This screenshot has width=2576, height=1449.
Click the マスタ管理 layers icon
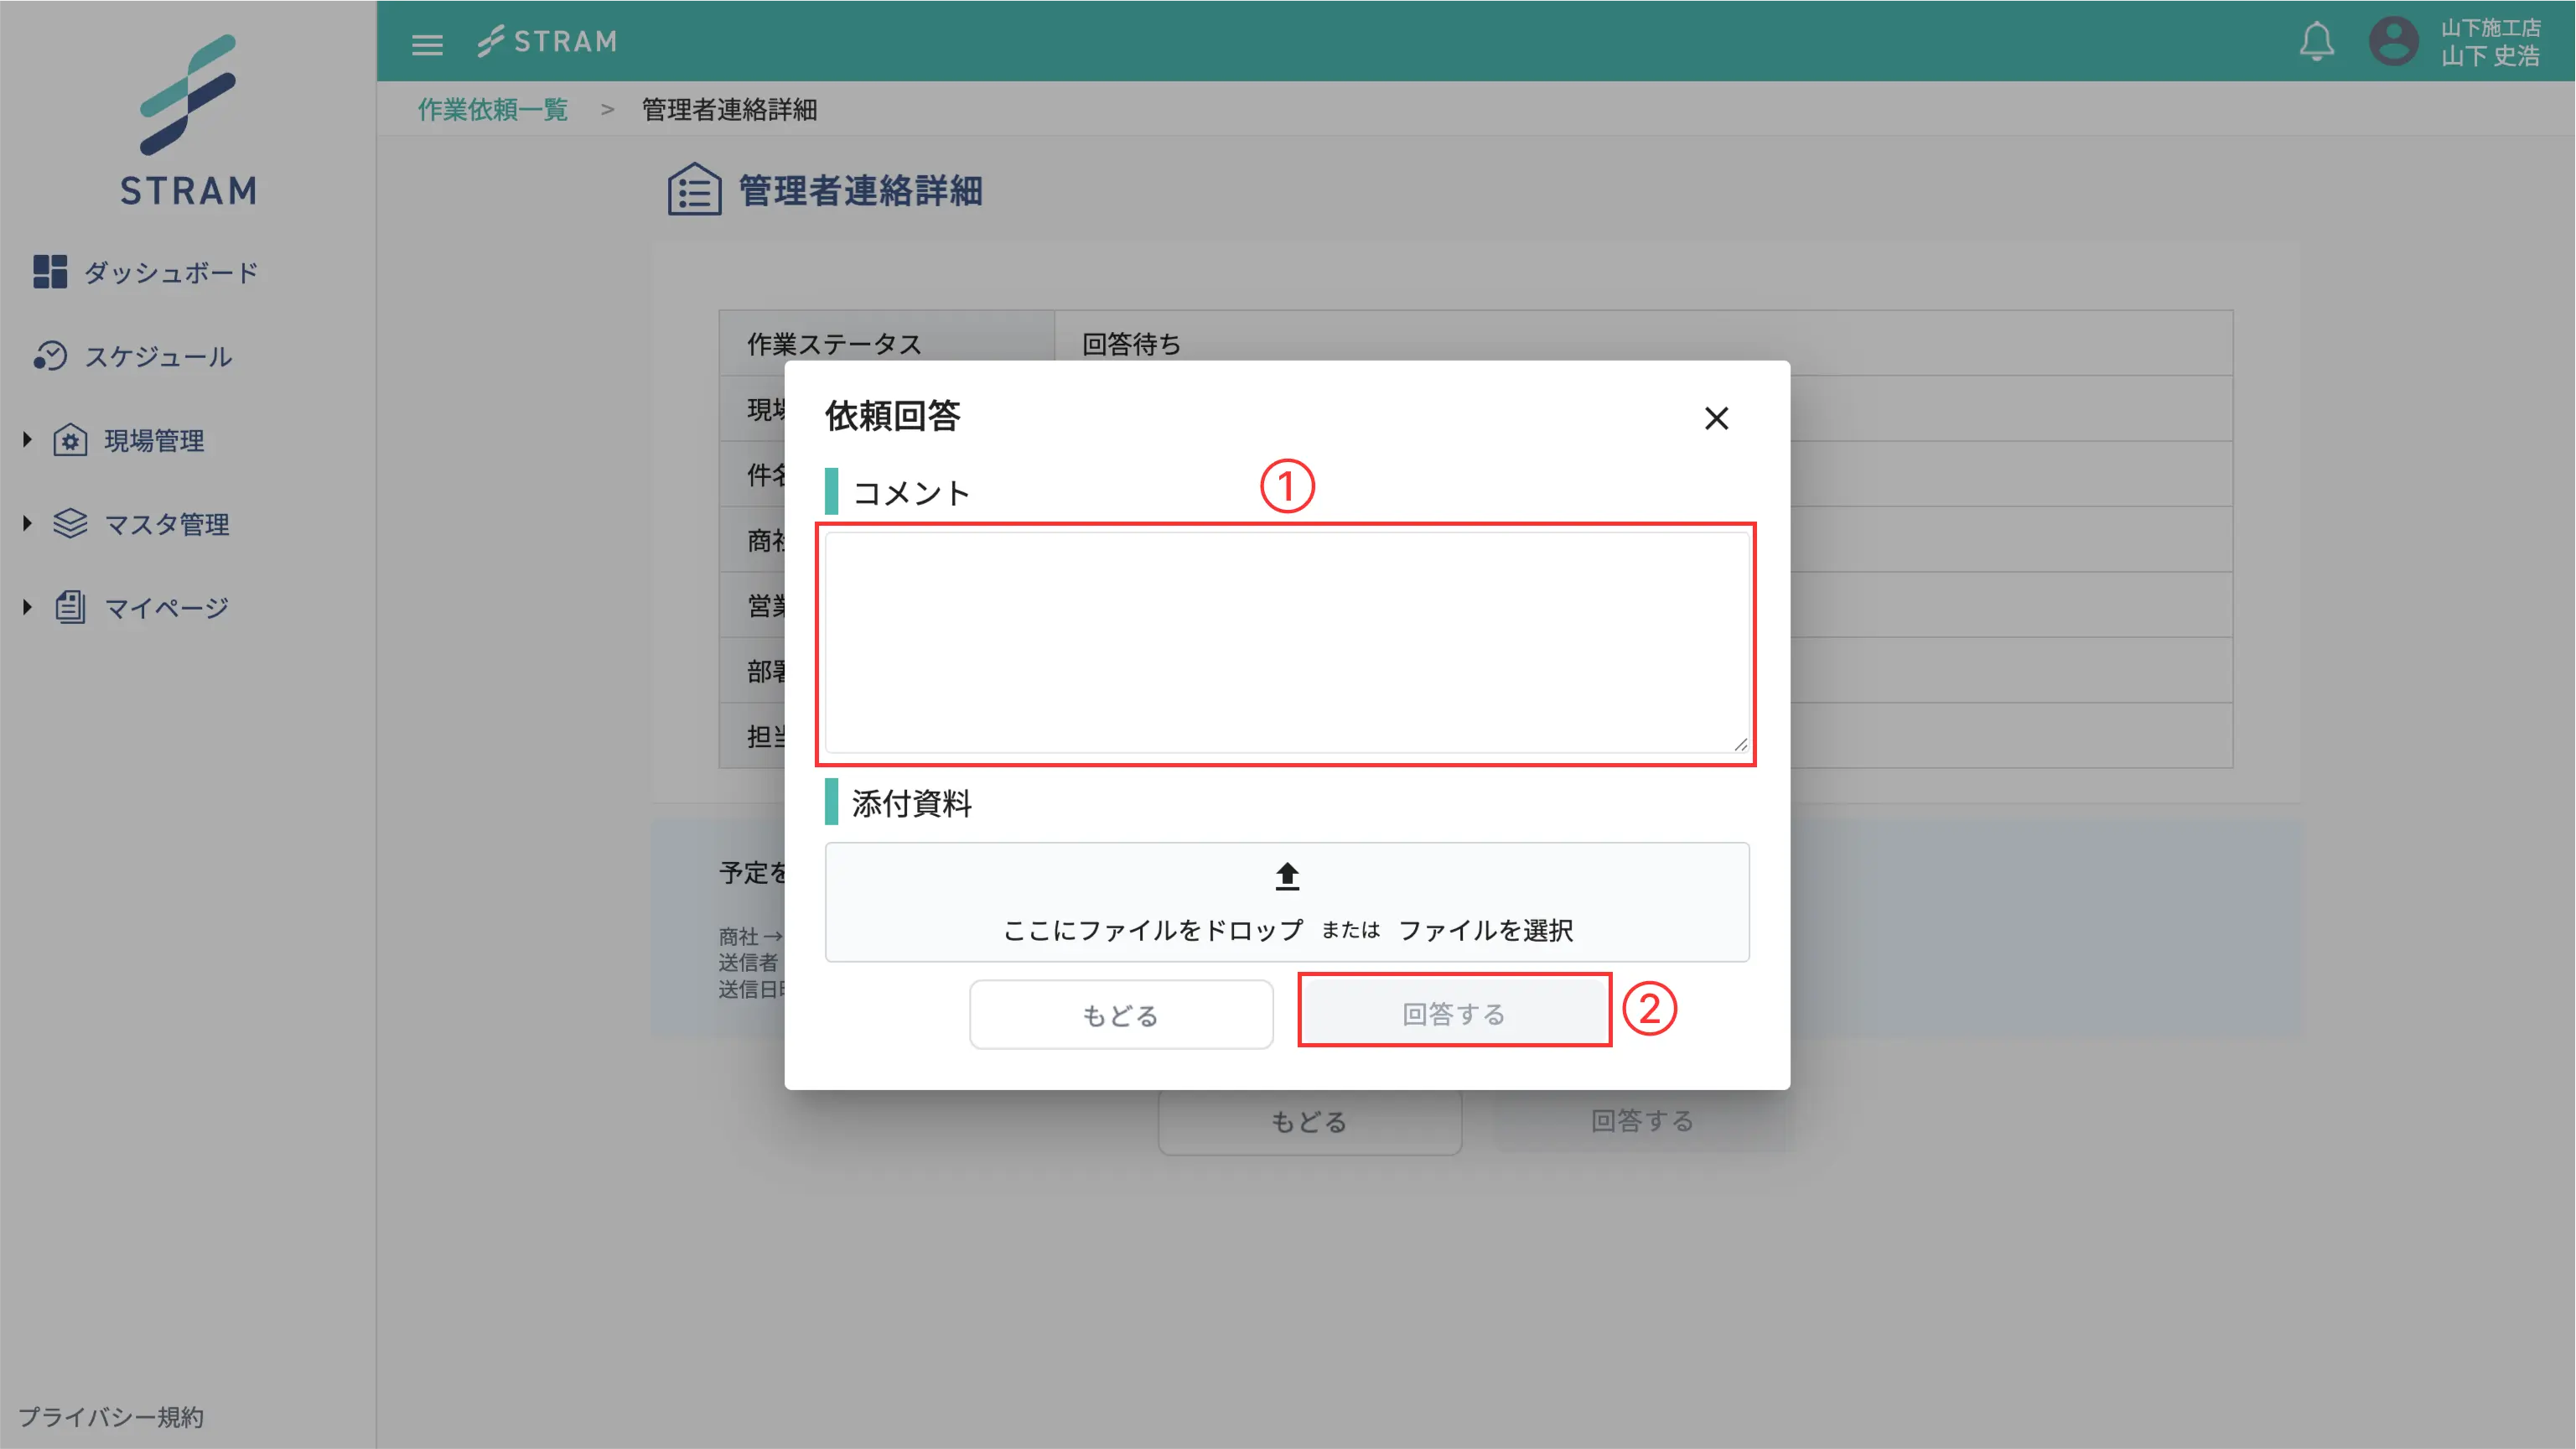click(69, 523)
